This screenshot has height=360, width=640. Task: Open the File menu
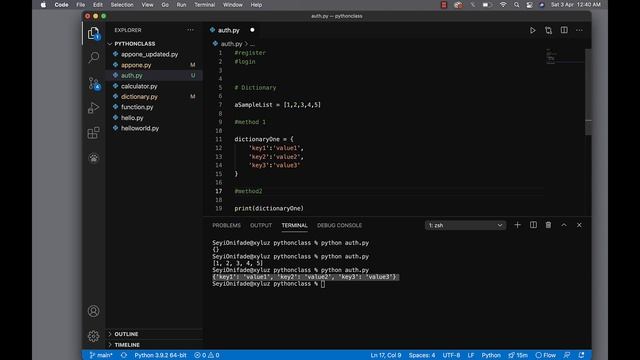click(x=81, y=5)
